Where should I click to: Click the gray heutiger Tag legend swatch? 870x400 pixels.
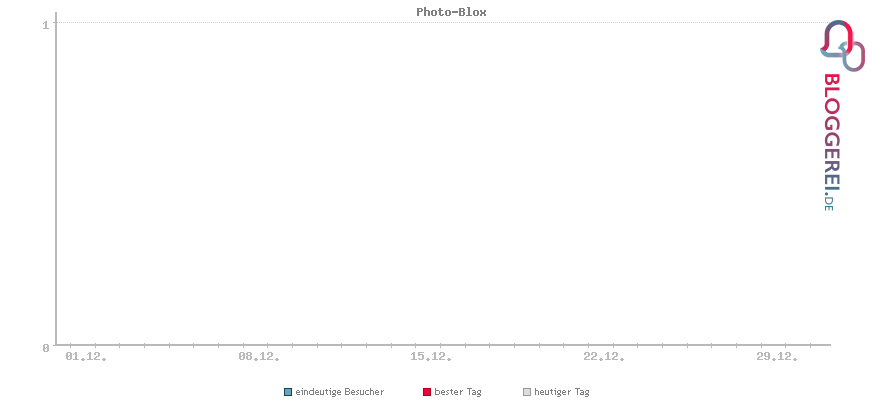tap(527, 392)
